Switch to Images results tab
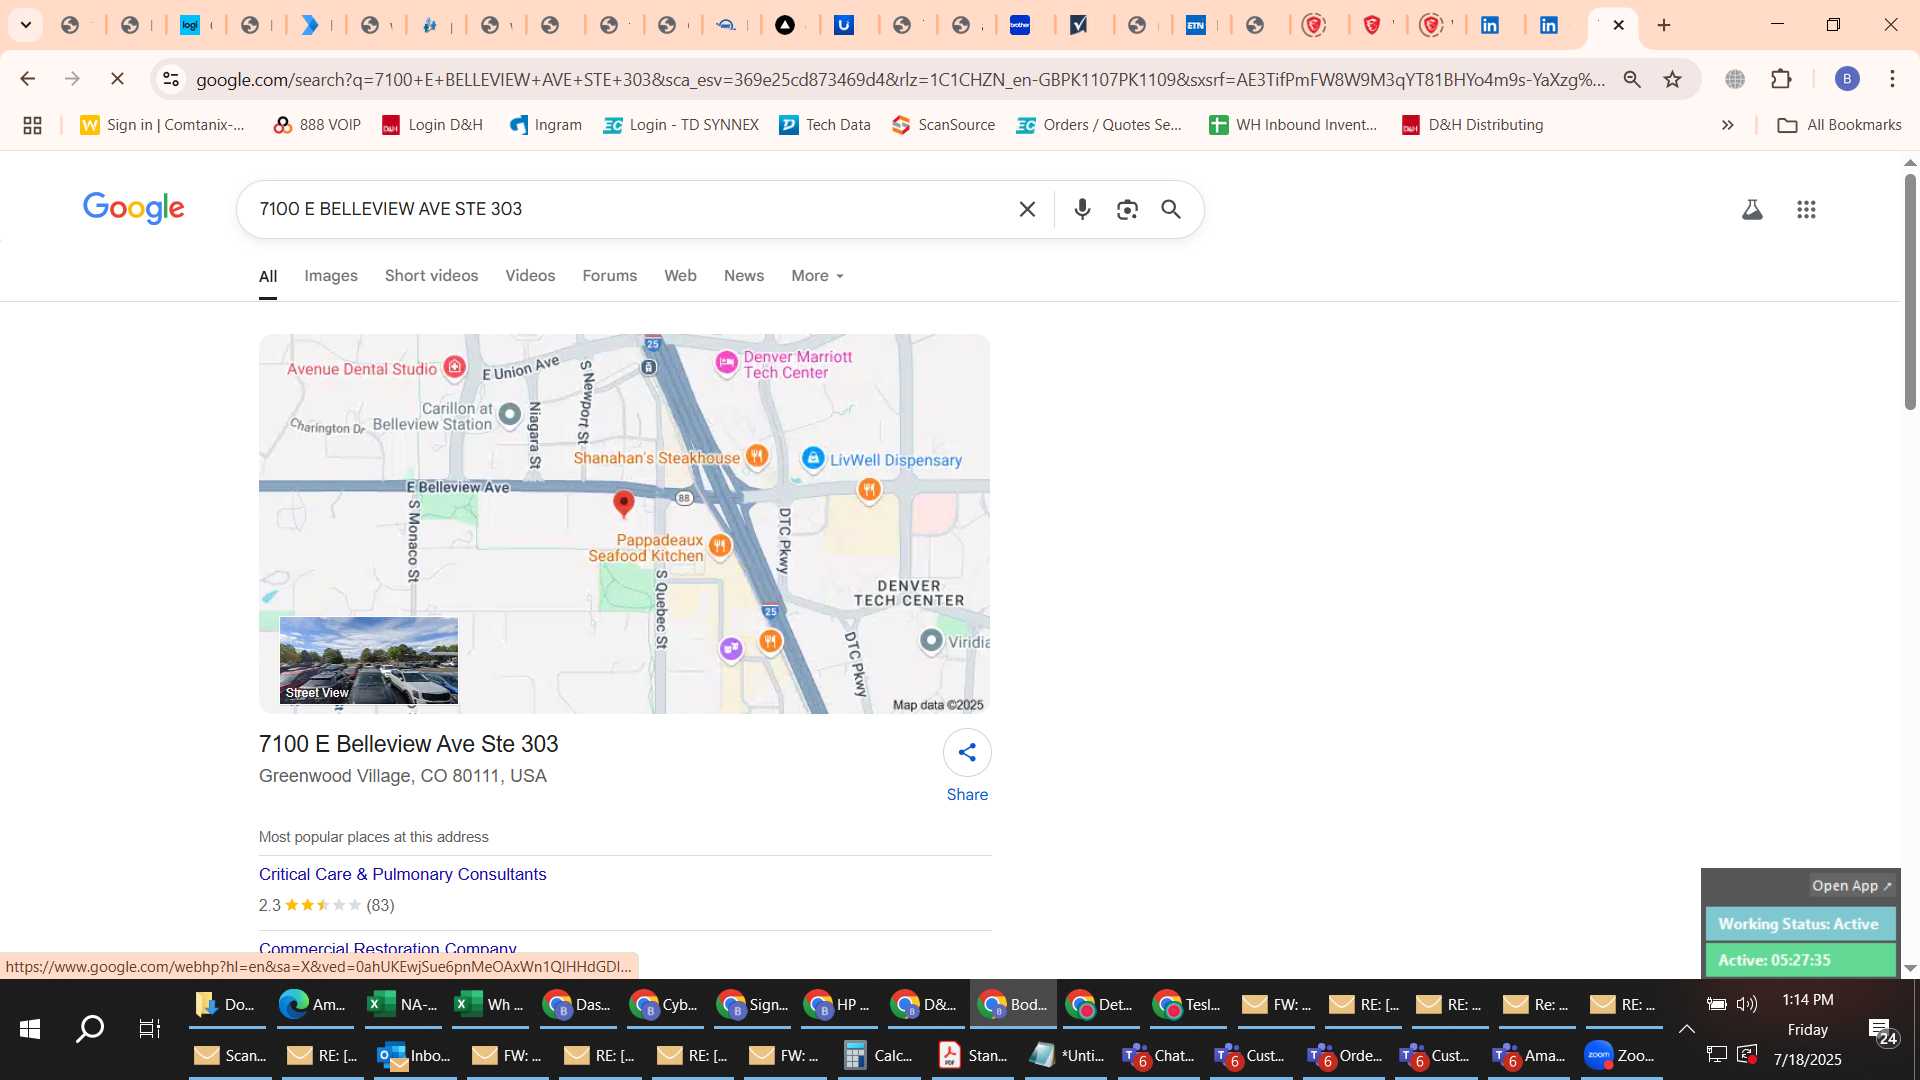1920x1080 pixels. pyautogui.click(x=331, y=276)
